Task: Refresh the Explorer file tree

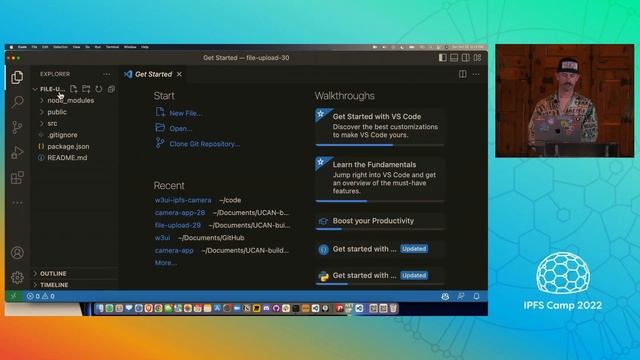Action: [x=99, y=89]
